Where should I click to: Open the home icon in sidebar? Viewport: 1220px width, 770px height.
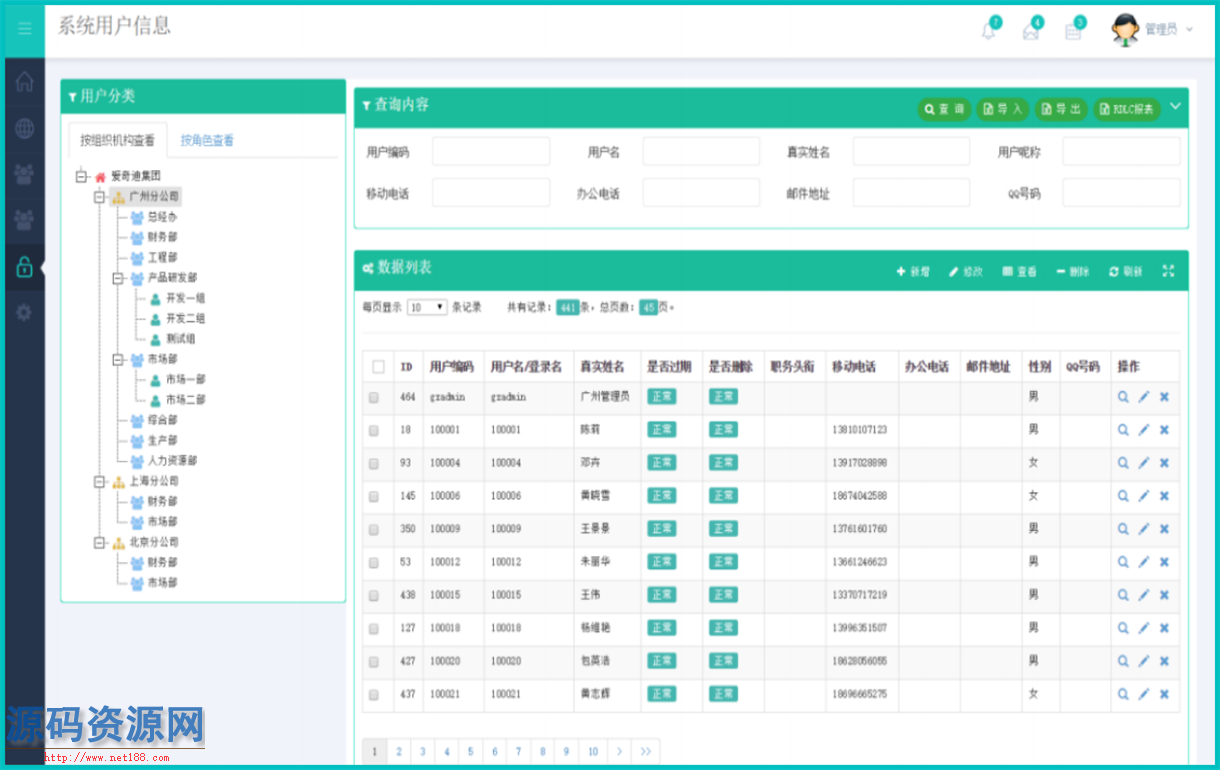(x=25, y=82)
